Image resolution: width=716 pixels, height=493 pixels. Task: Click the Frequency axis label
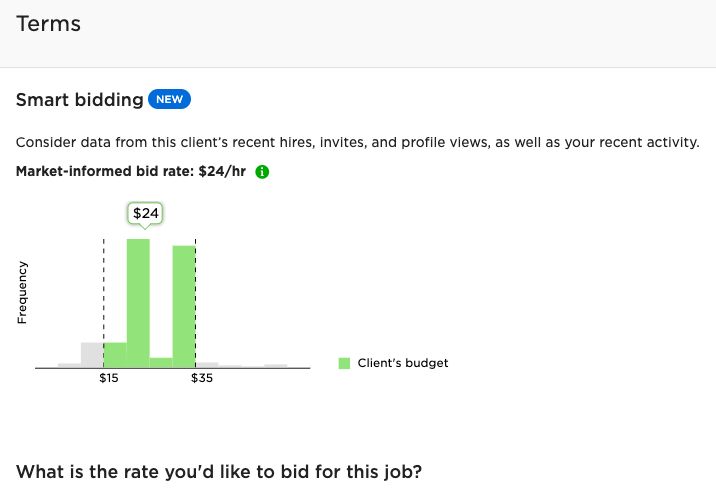point(22,292)
